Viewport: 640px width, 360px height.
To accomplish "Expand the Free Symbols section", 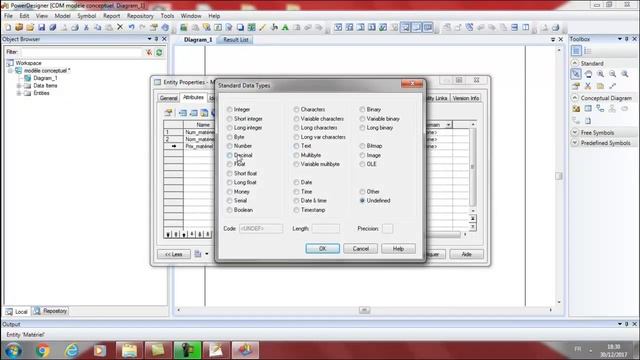I will coord(575,133).
